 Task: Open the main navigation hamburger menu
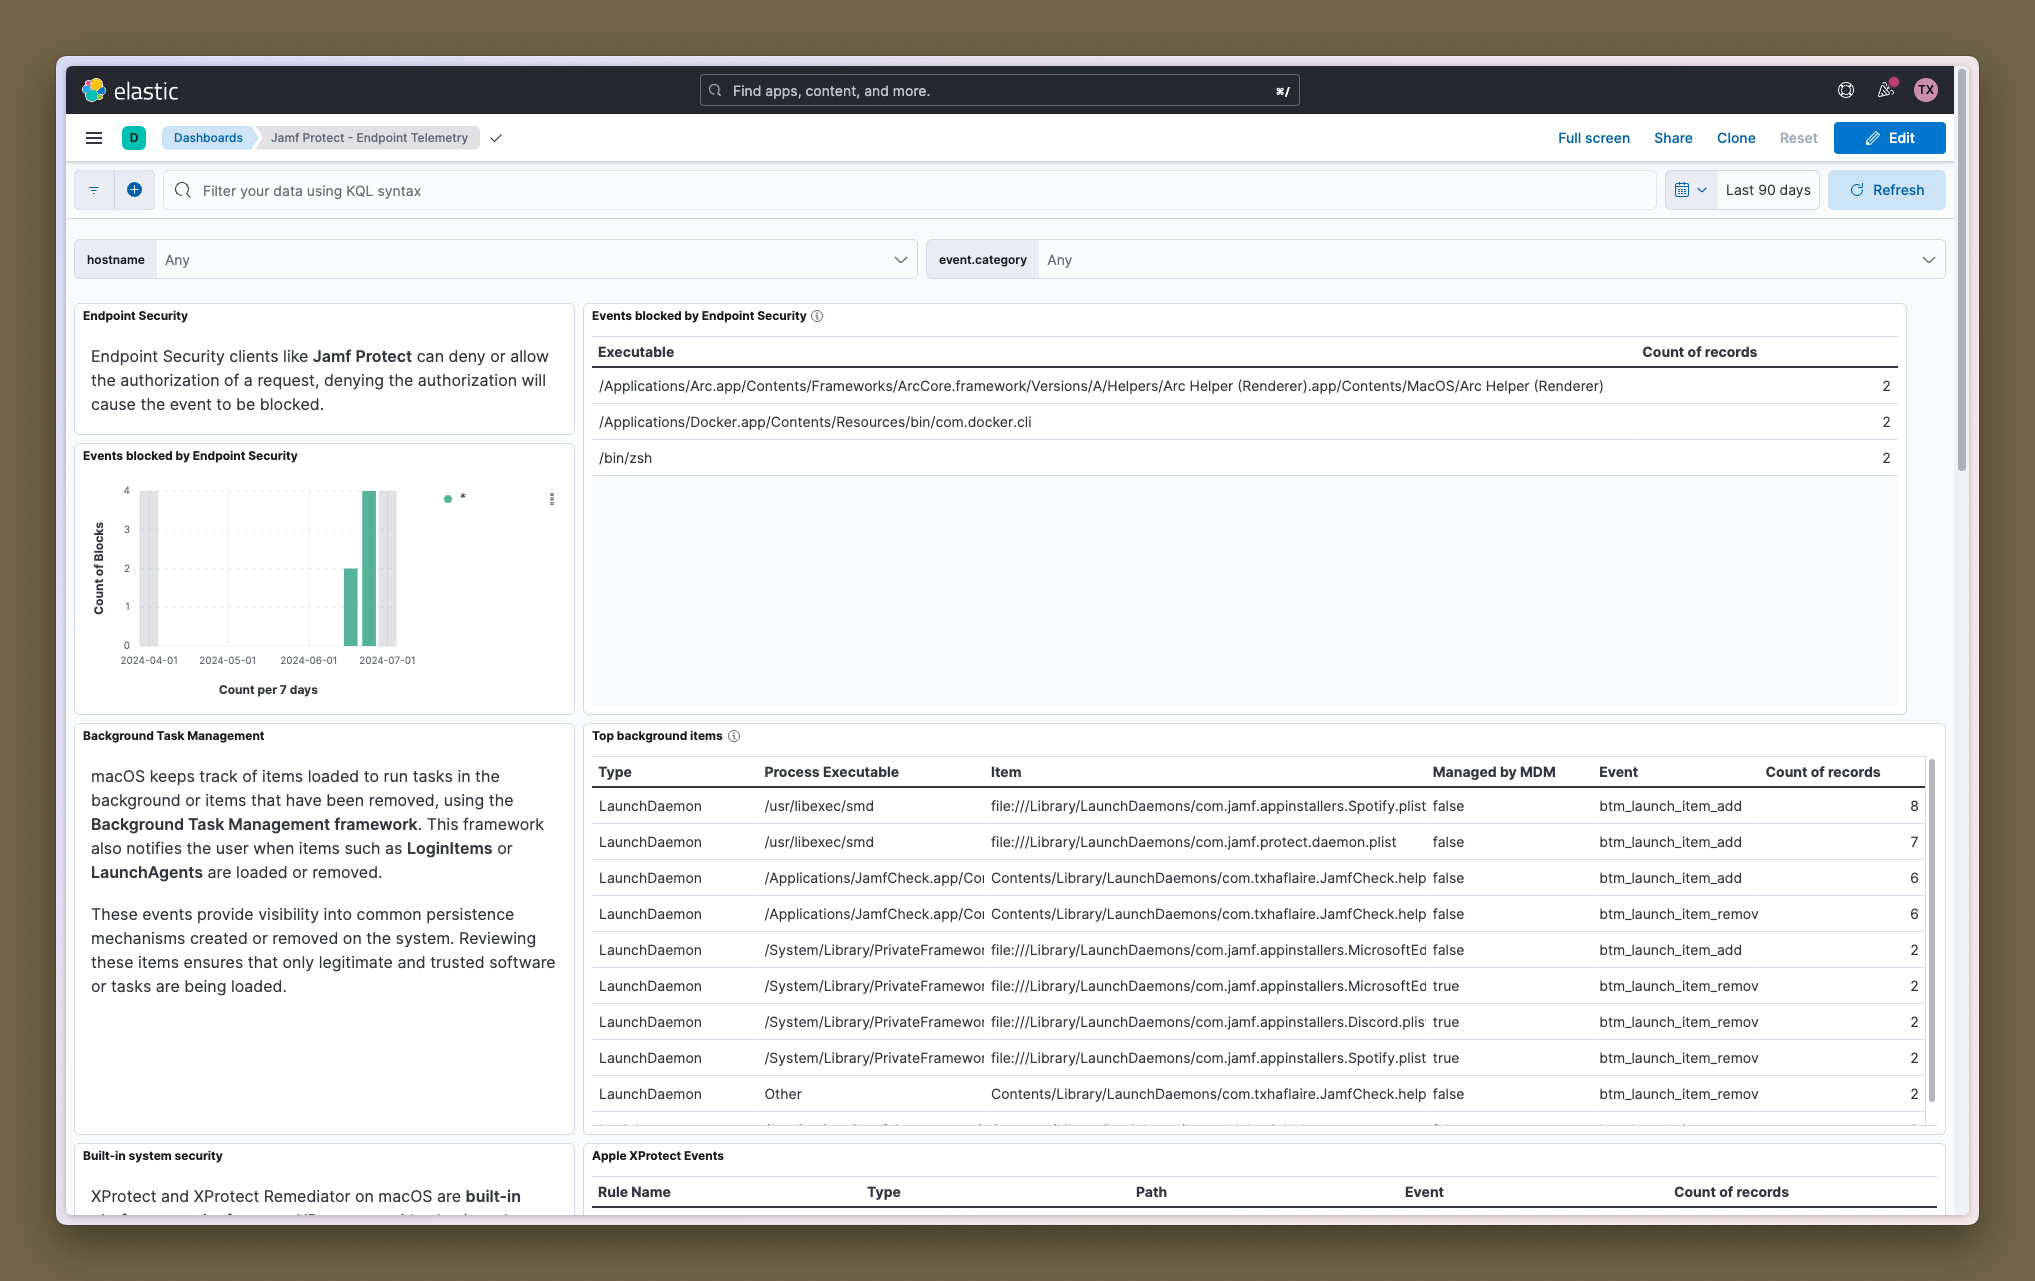(93, 138)
